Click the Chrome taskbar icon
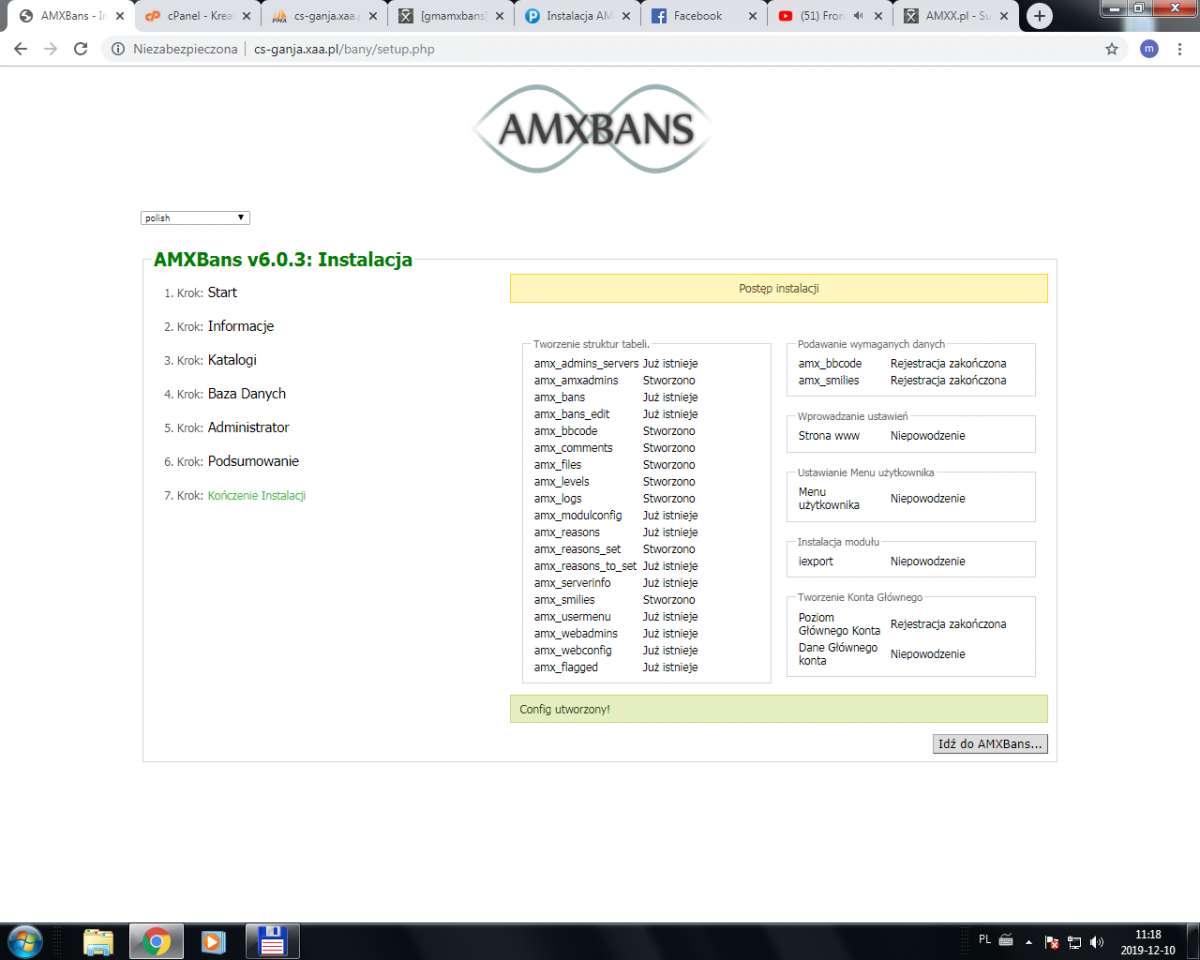 pyautogui.click(x=155, y=942)
